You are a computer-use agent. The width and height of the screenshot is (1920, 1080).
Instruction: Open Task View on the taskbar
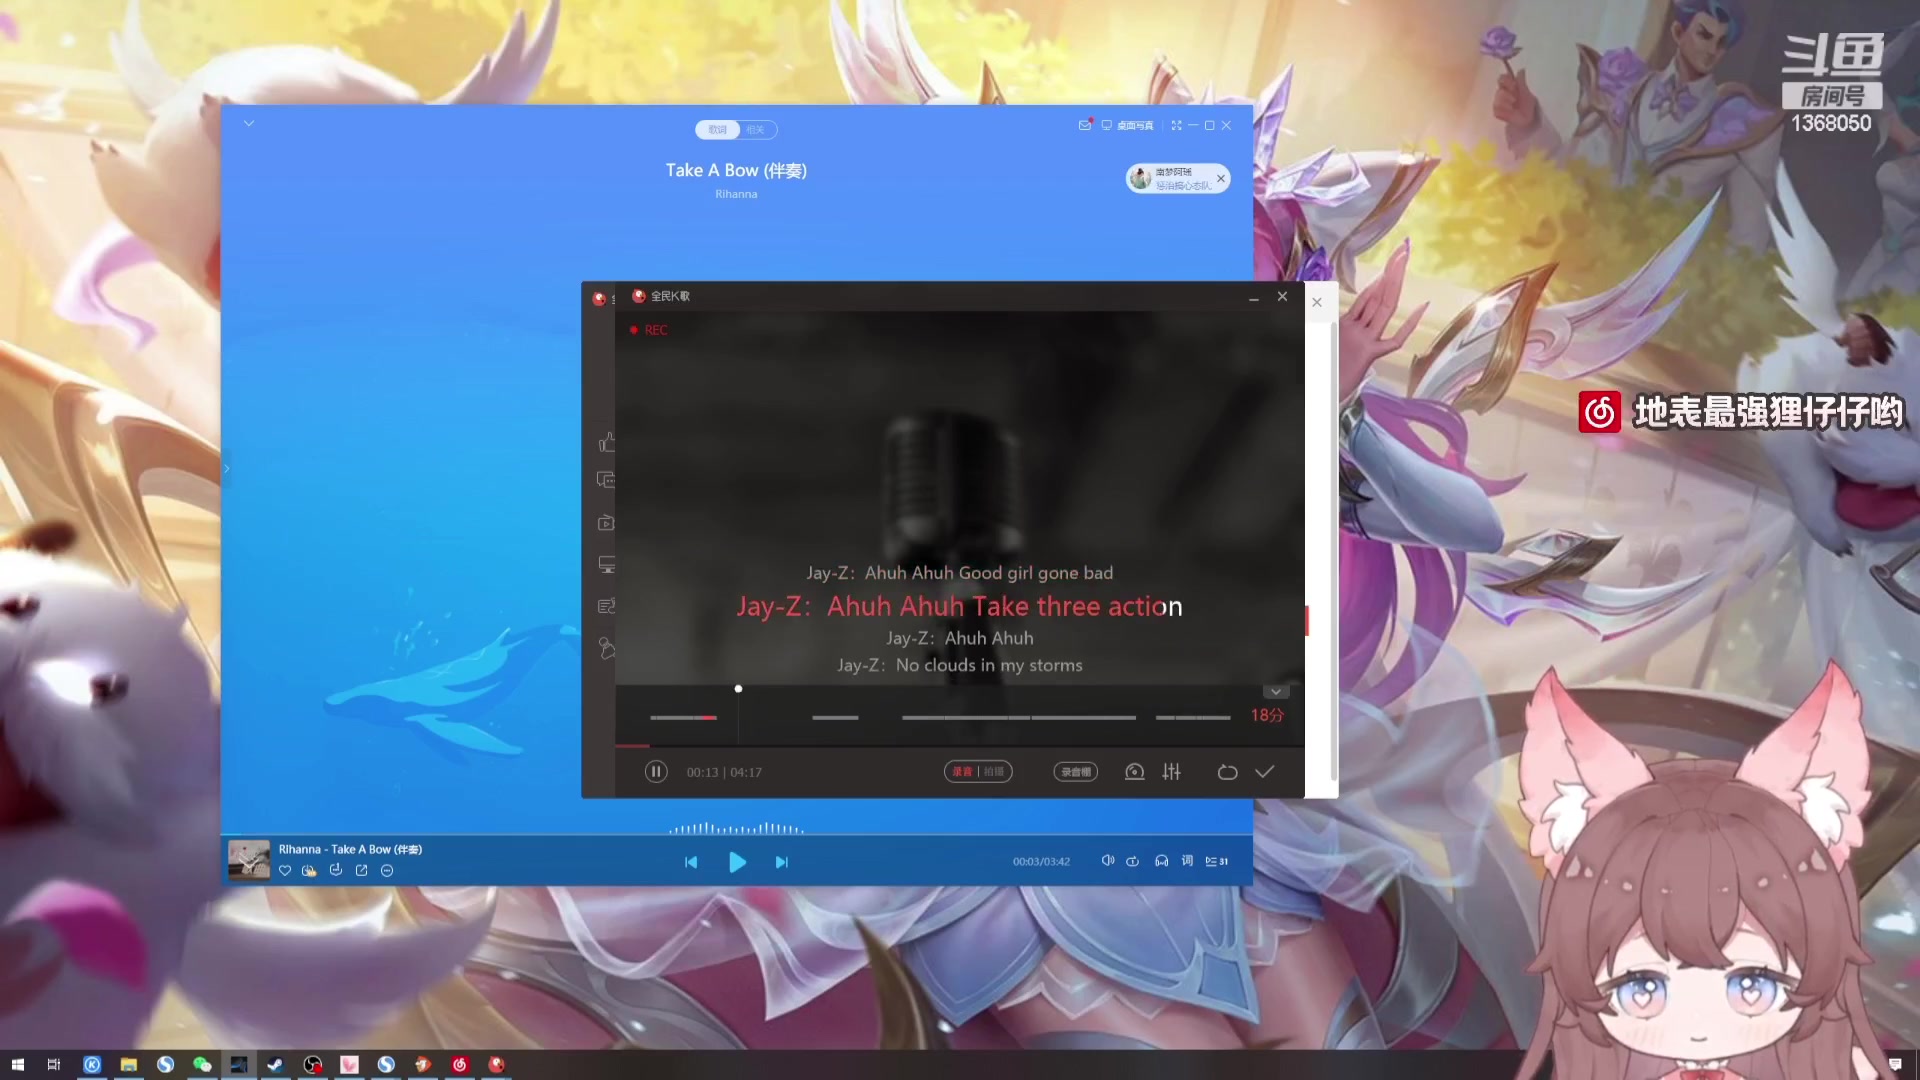[54, 1064]
